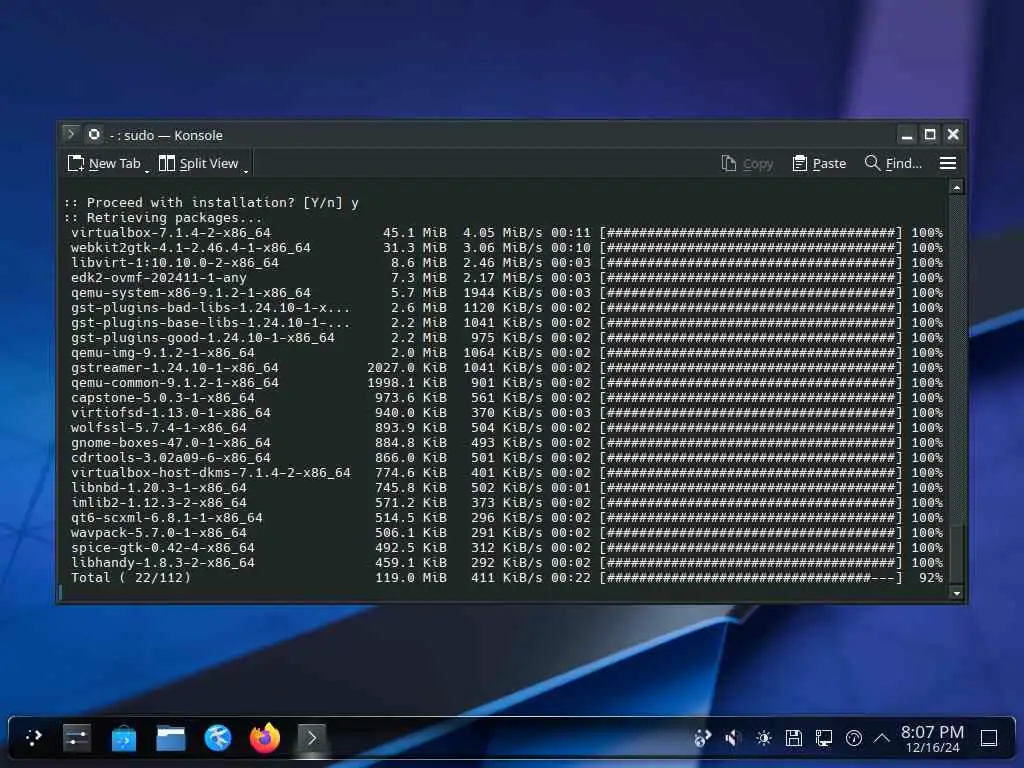Screen dimensions: 1024x768
Task: Click the Paste toolbar button
Action: coord(820,163)
